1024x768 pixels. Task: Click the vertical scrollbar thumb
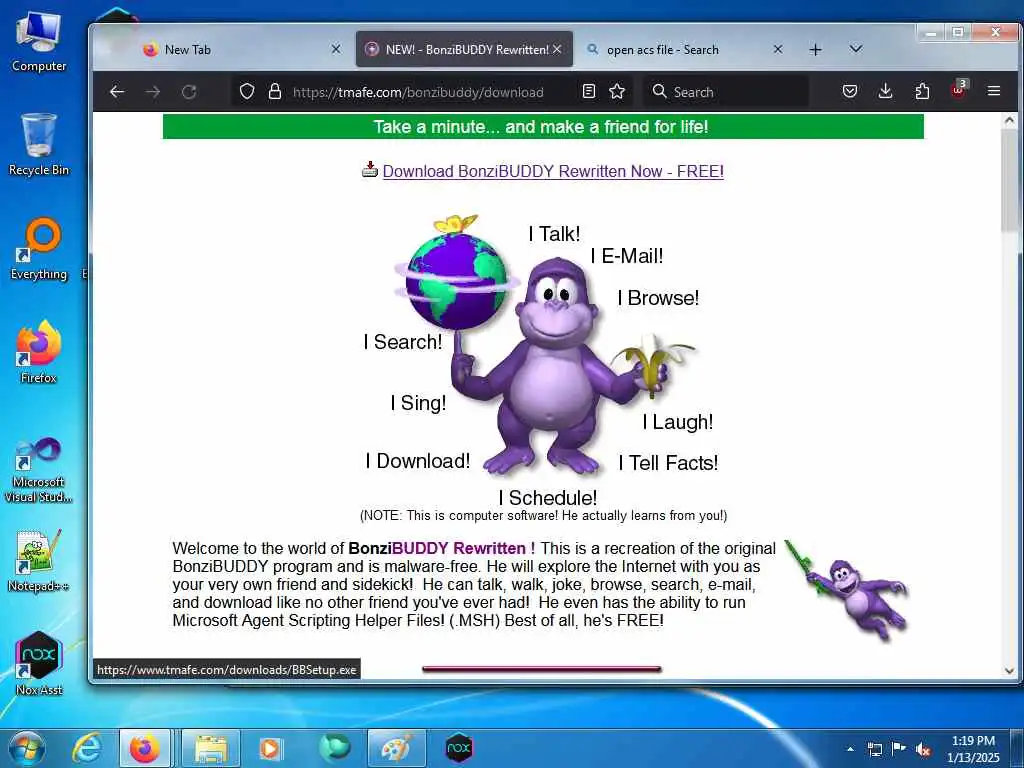tap(1010, 180)
